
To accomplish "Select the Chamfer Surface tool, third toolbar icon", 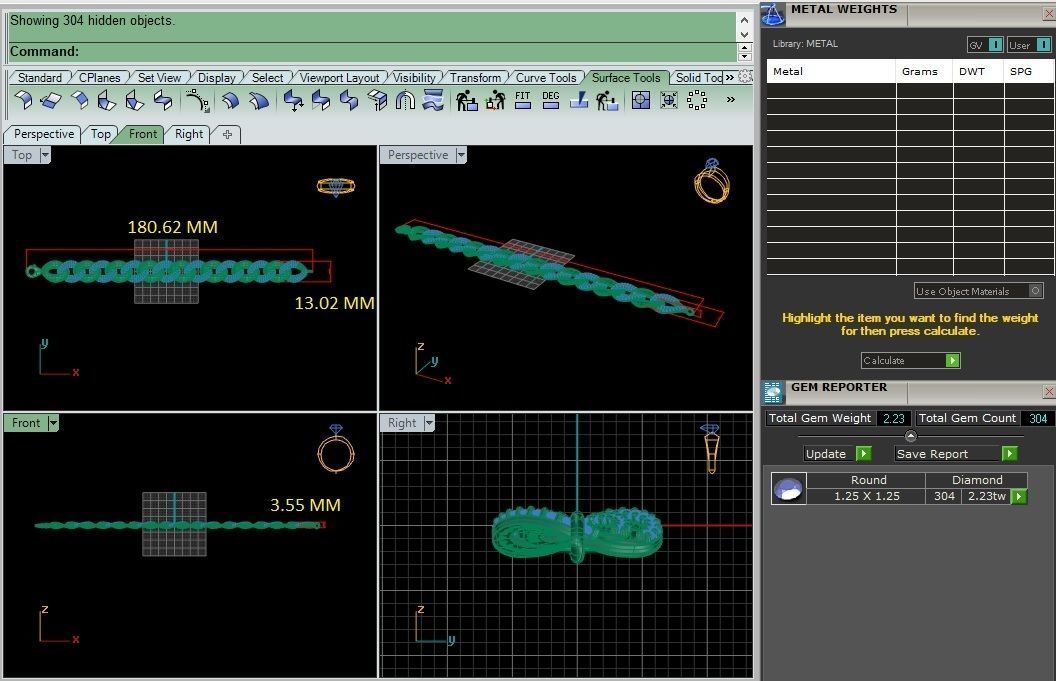I will 79,100.
